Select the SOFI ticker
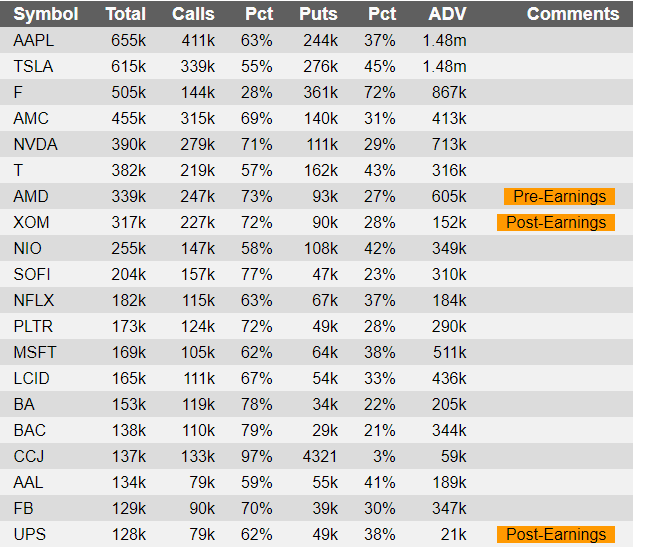The height and width of the screenshot is (556, 660). click(x=32, y=275)
